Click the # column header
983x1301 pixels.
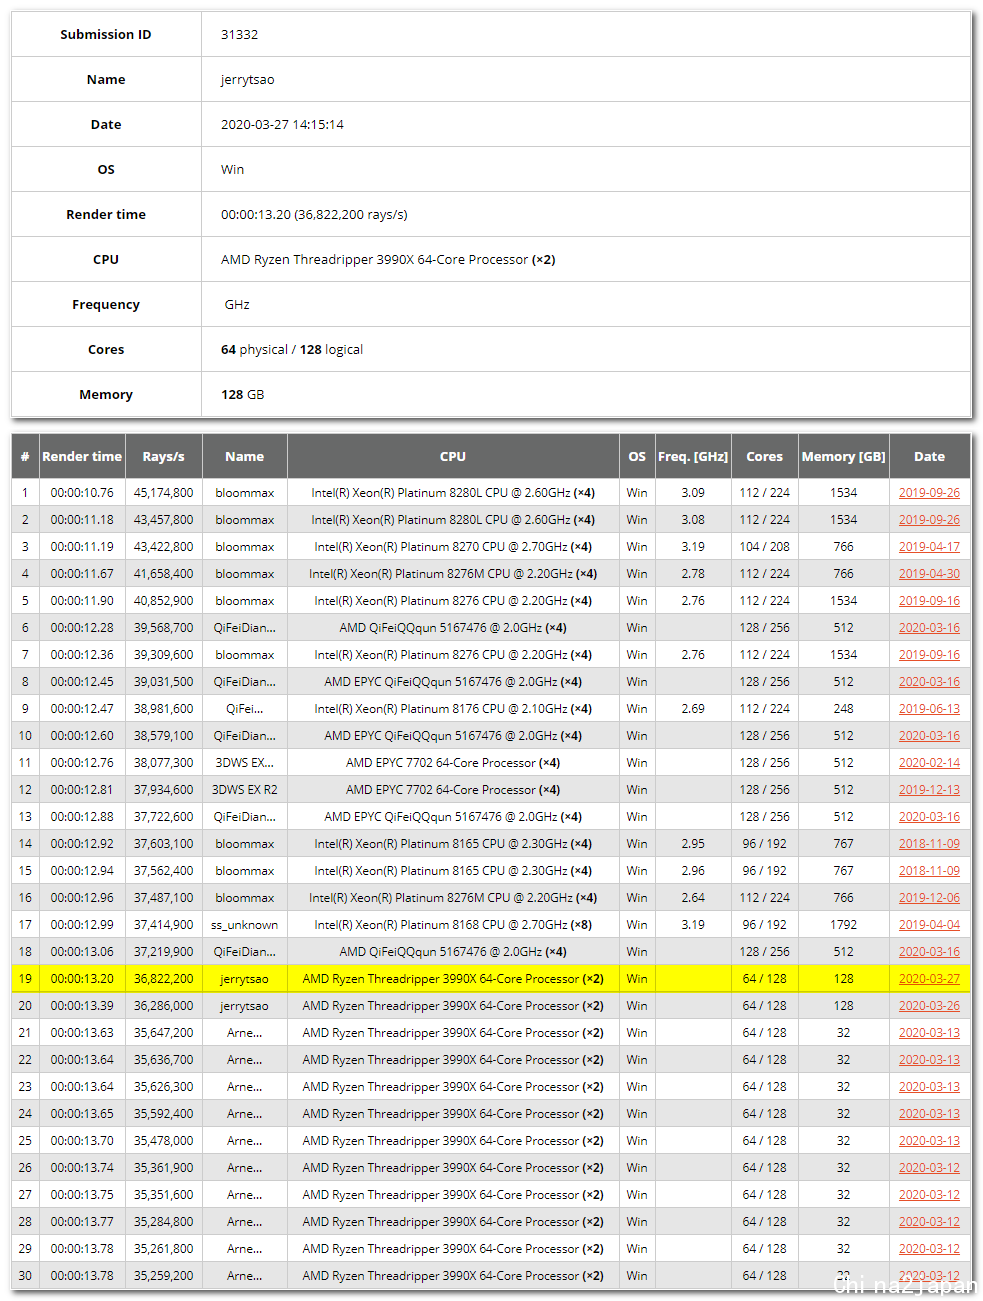[25, 456]
